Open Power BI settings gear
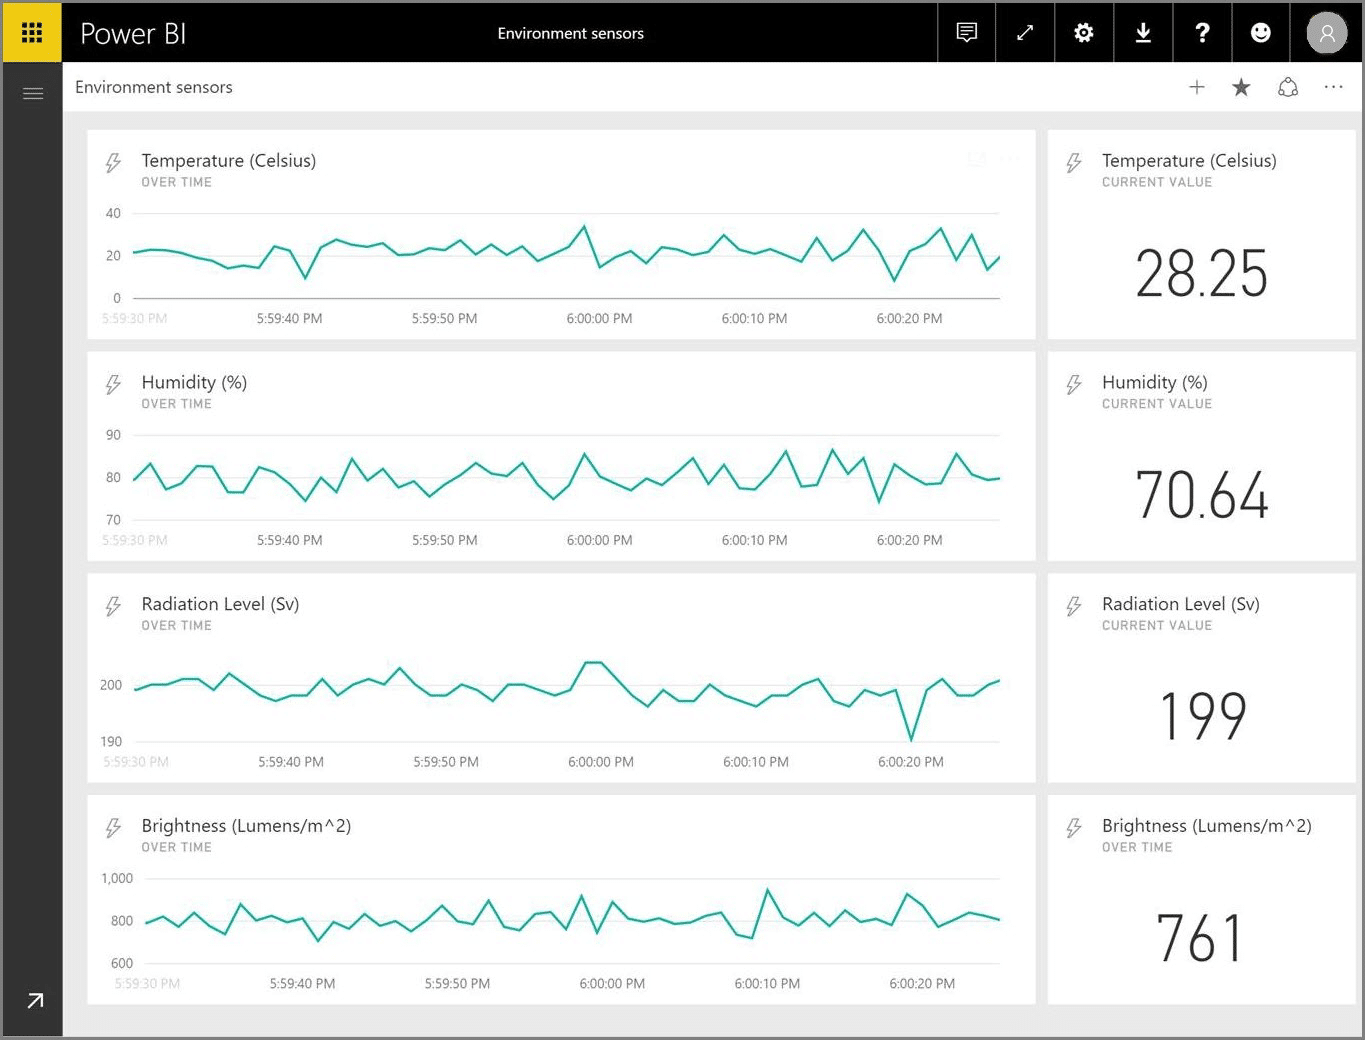This screenshot has width=1365, height=1040. (x=1083, y=32)
